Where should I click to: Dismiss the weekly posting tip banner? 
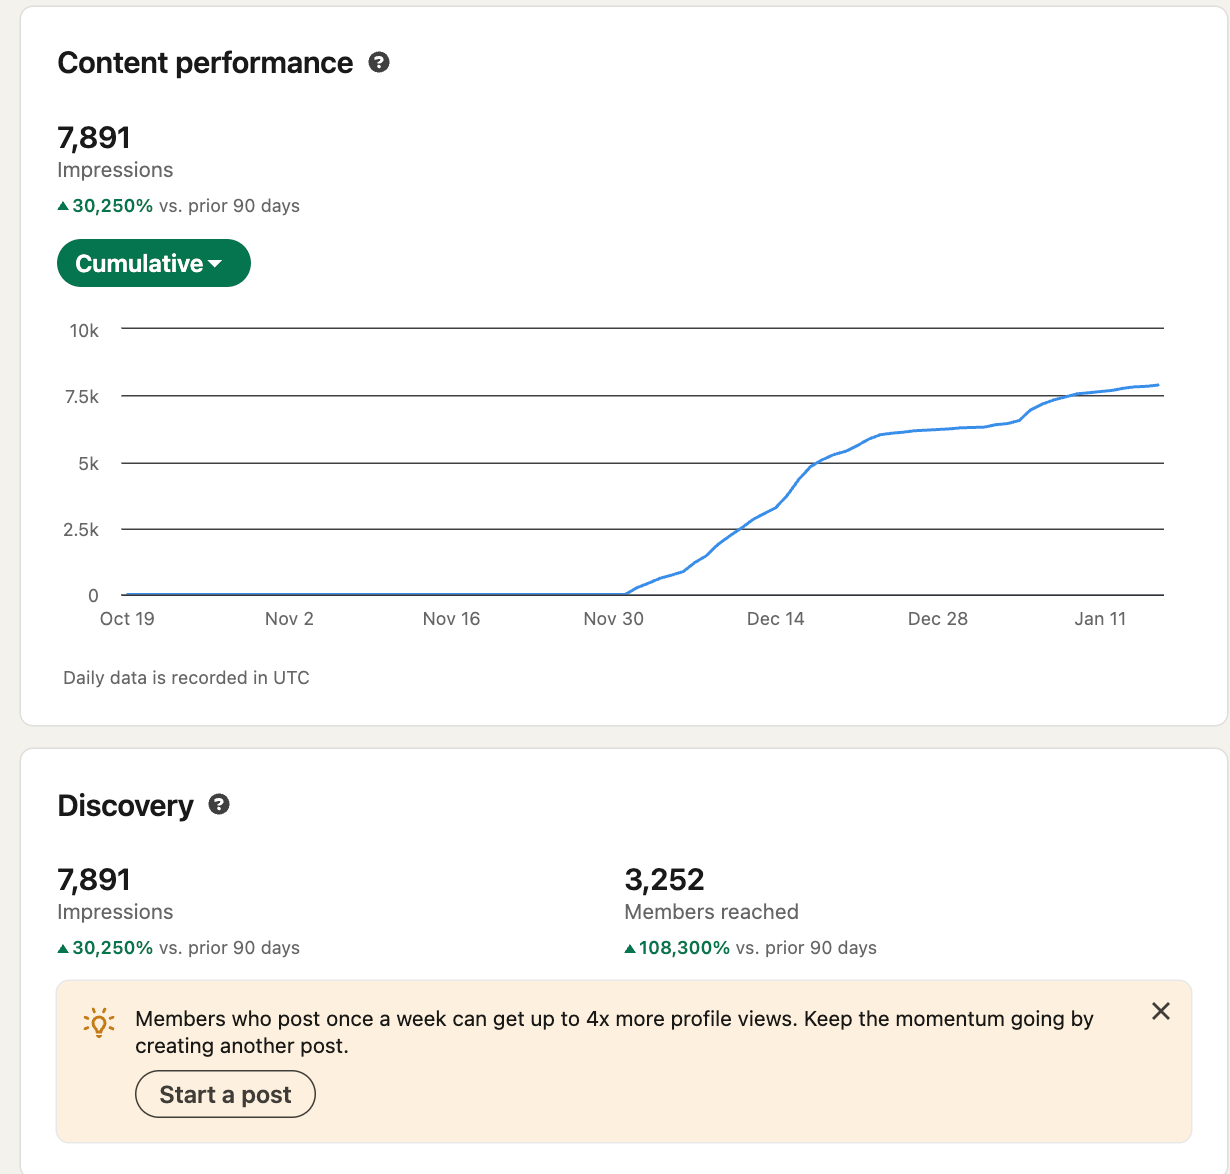[1160, 1011]
